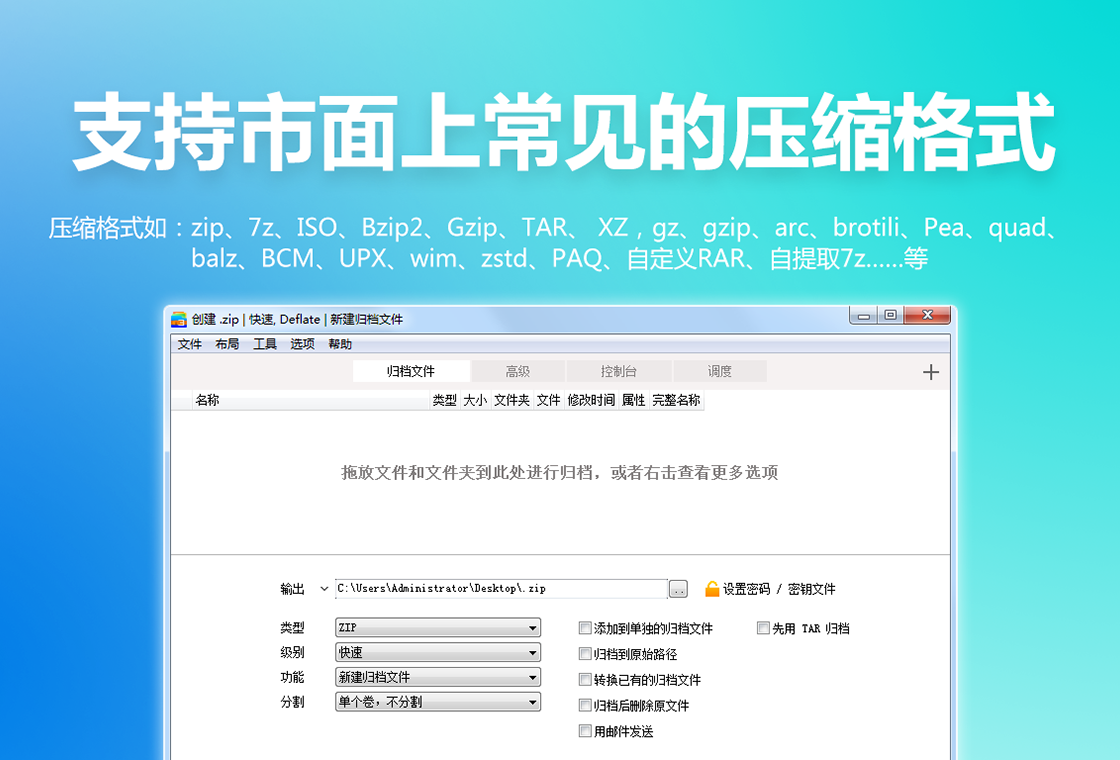Enable 添加到单独的归档文件 checkbox
The image size is (1120, 760).
(x=586, y=629)
